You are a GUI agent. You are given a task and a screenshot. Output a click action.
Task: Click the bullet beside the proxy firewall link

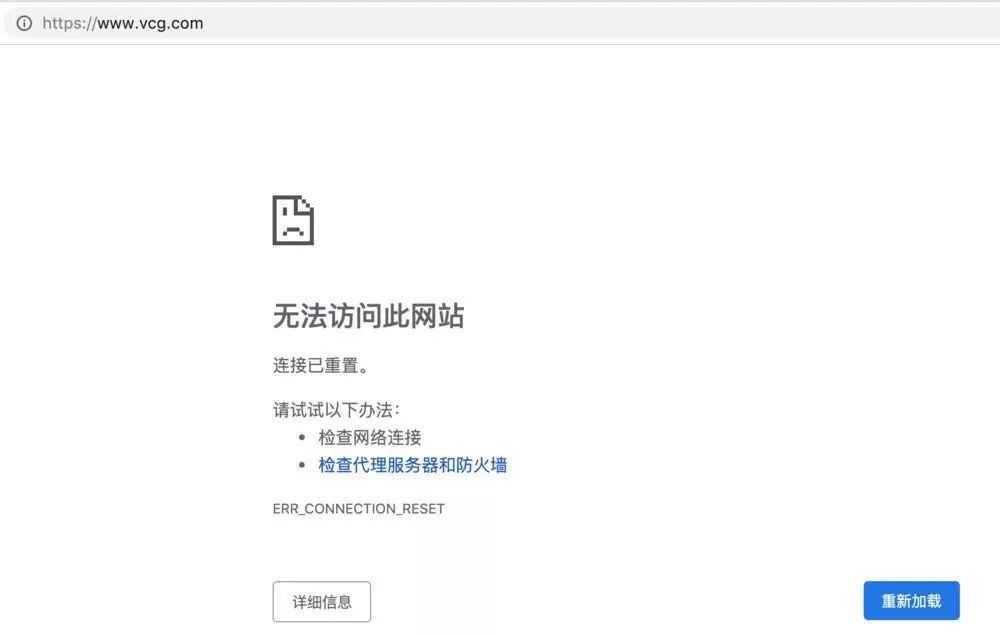pos(302,465)
